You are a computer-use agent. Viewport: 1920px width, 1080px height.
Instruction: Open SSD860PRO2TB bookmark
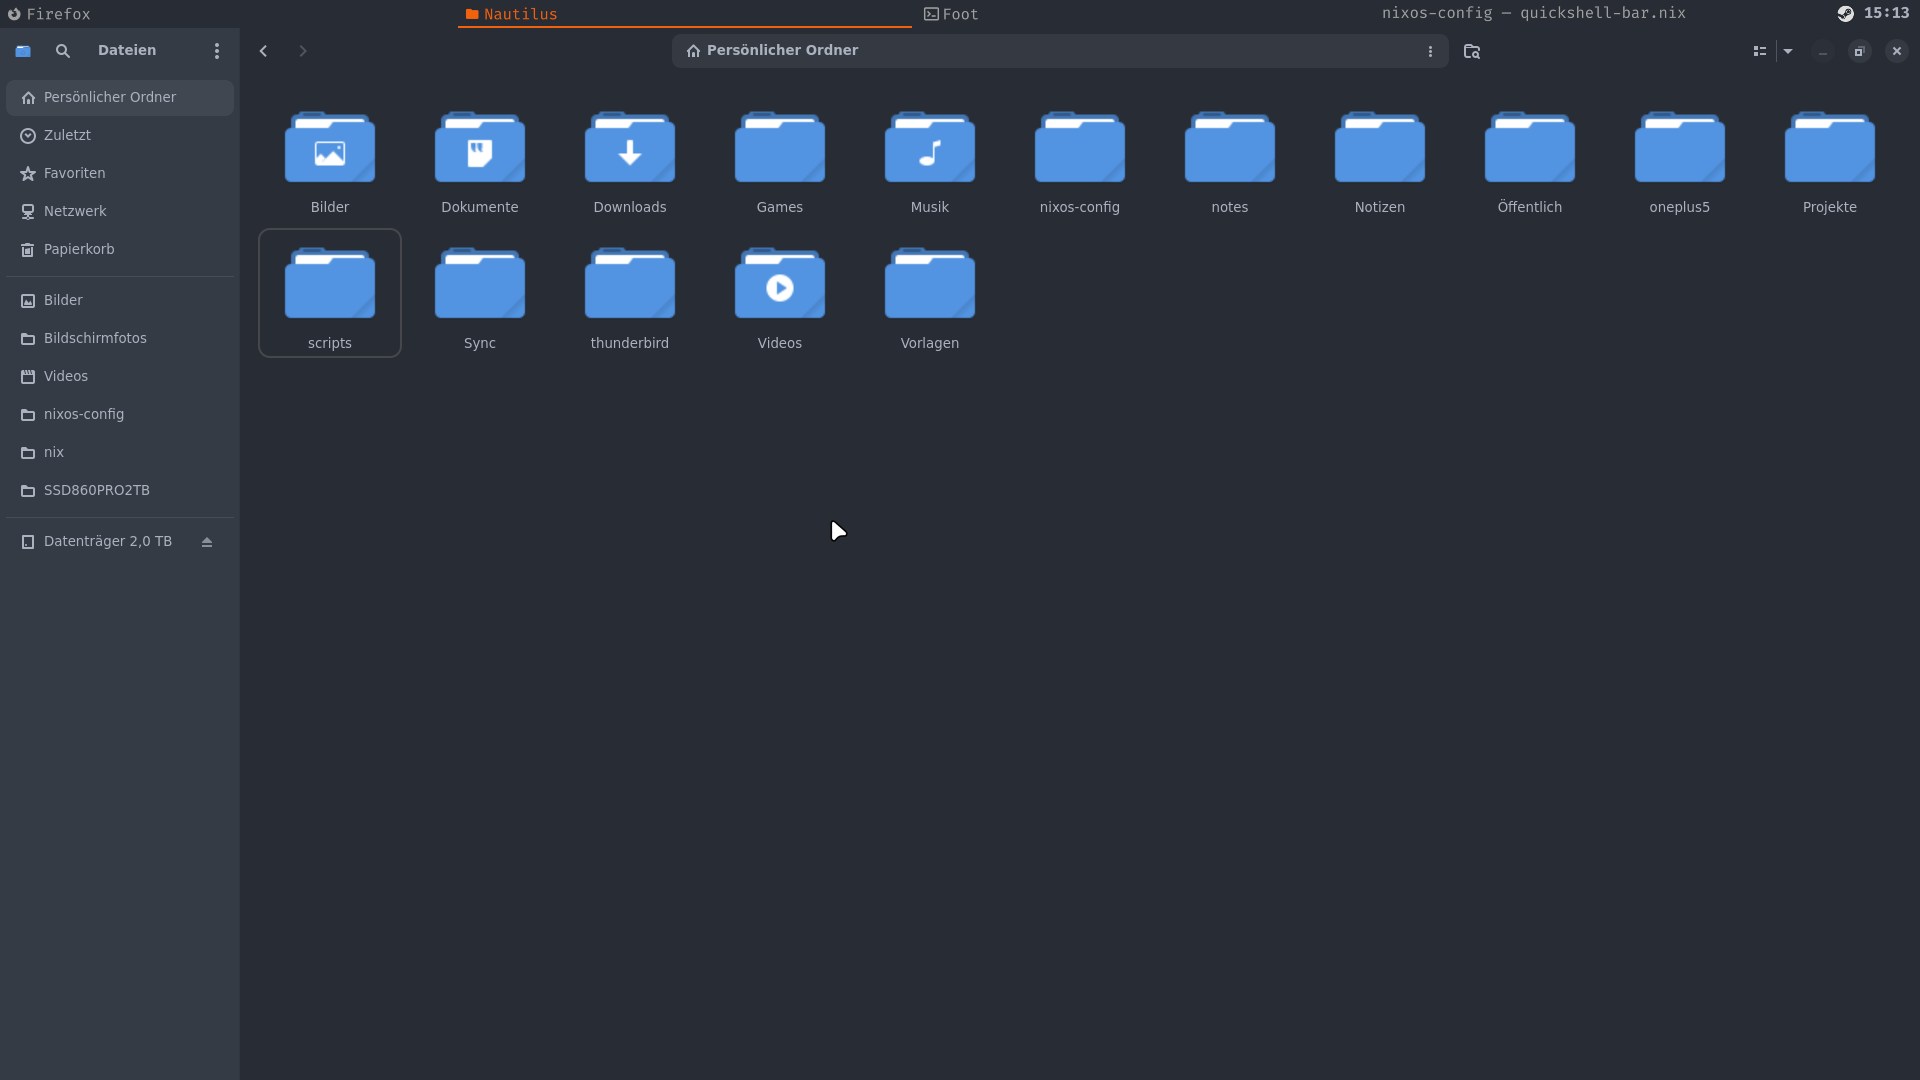(x=120, y=491)
